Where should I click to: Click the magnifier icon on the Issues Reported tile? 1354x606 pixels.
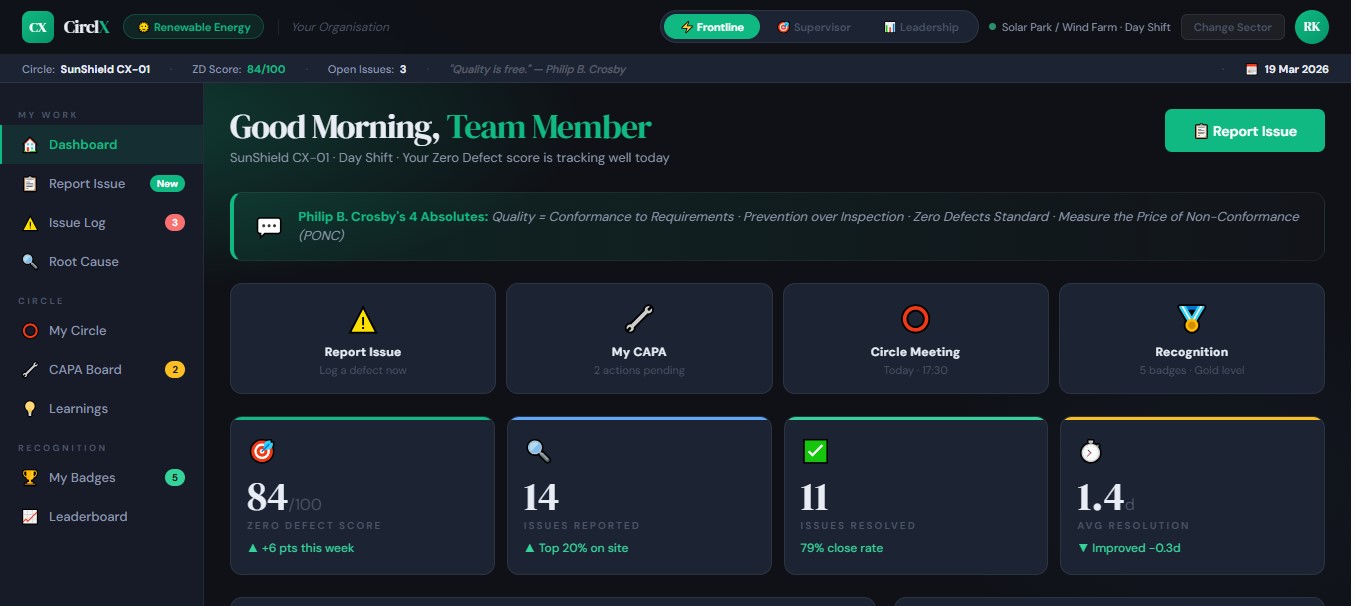538,452
